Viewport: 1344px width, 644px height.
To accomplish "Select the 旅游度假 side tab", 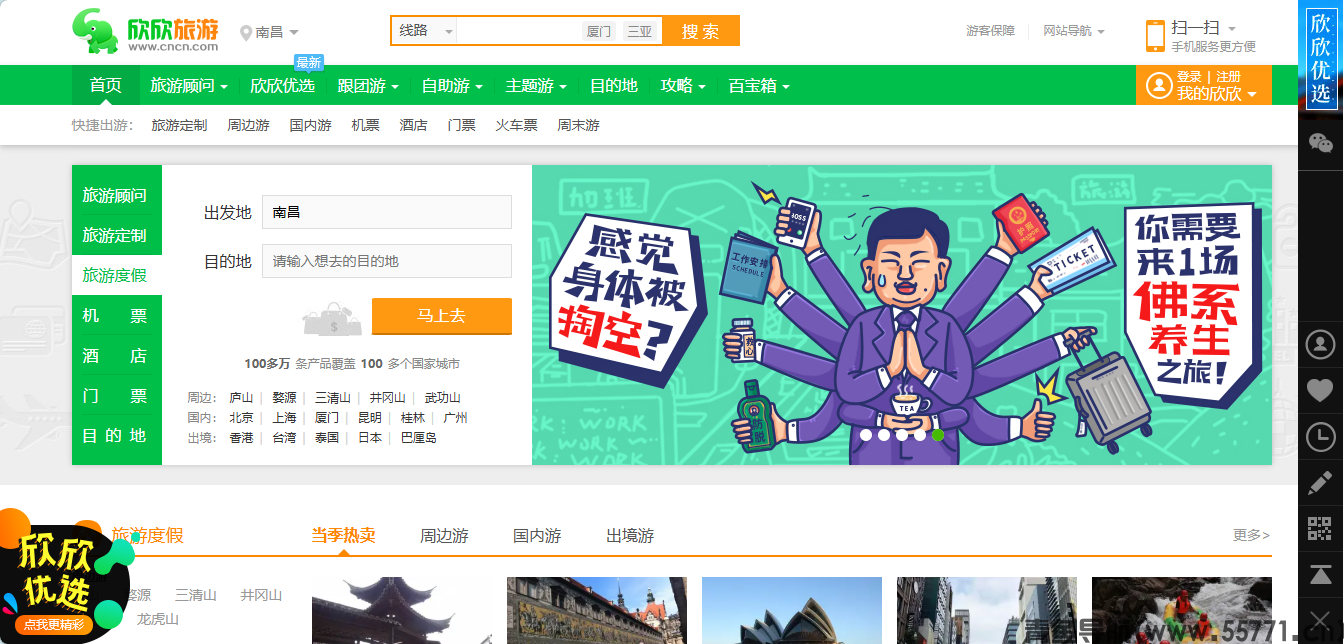I will (115, 275).
